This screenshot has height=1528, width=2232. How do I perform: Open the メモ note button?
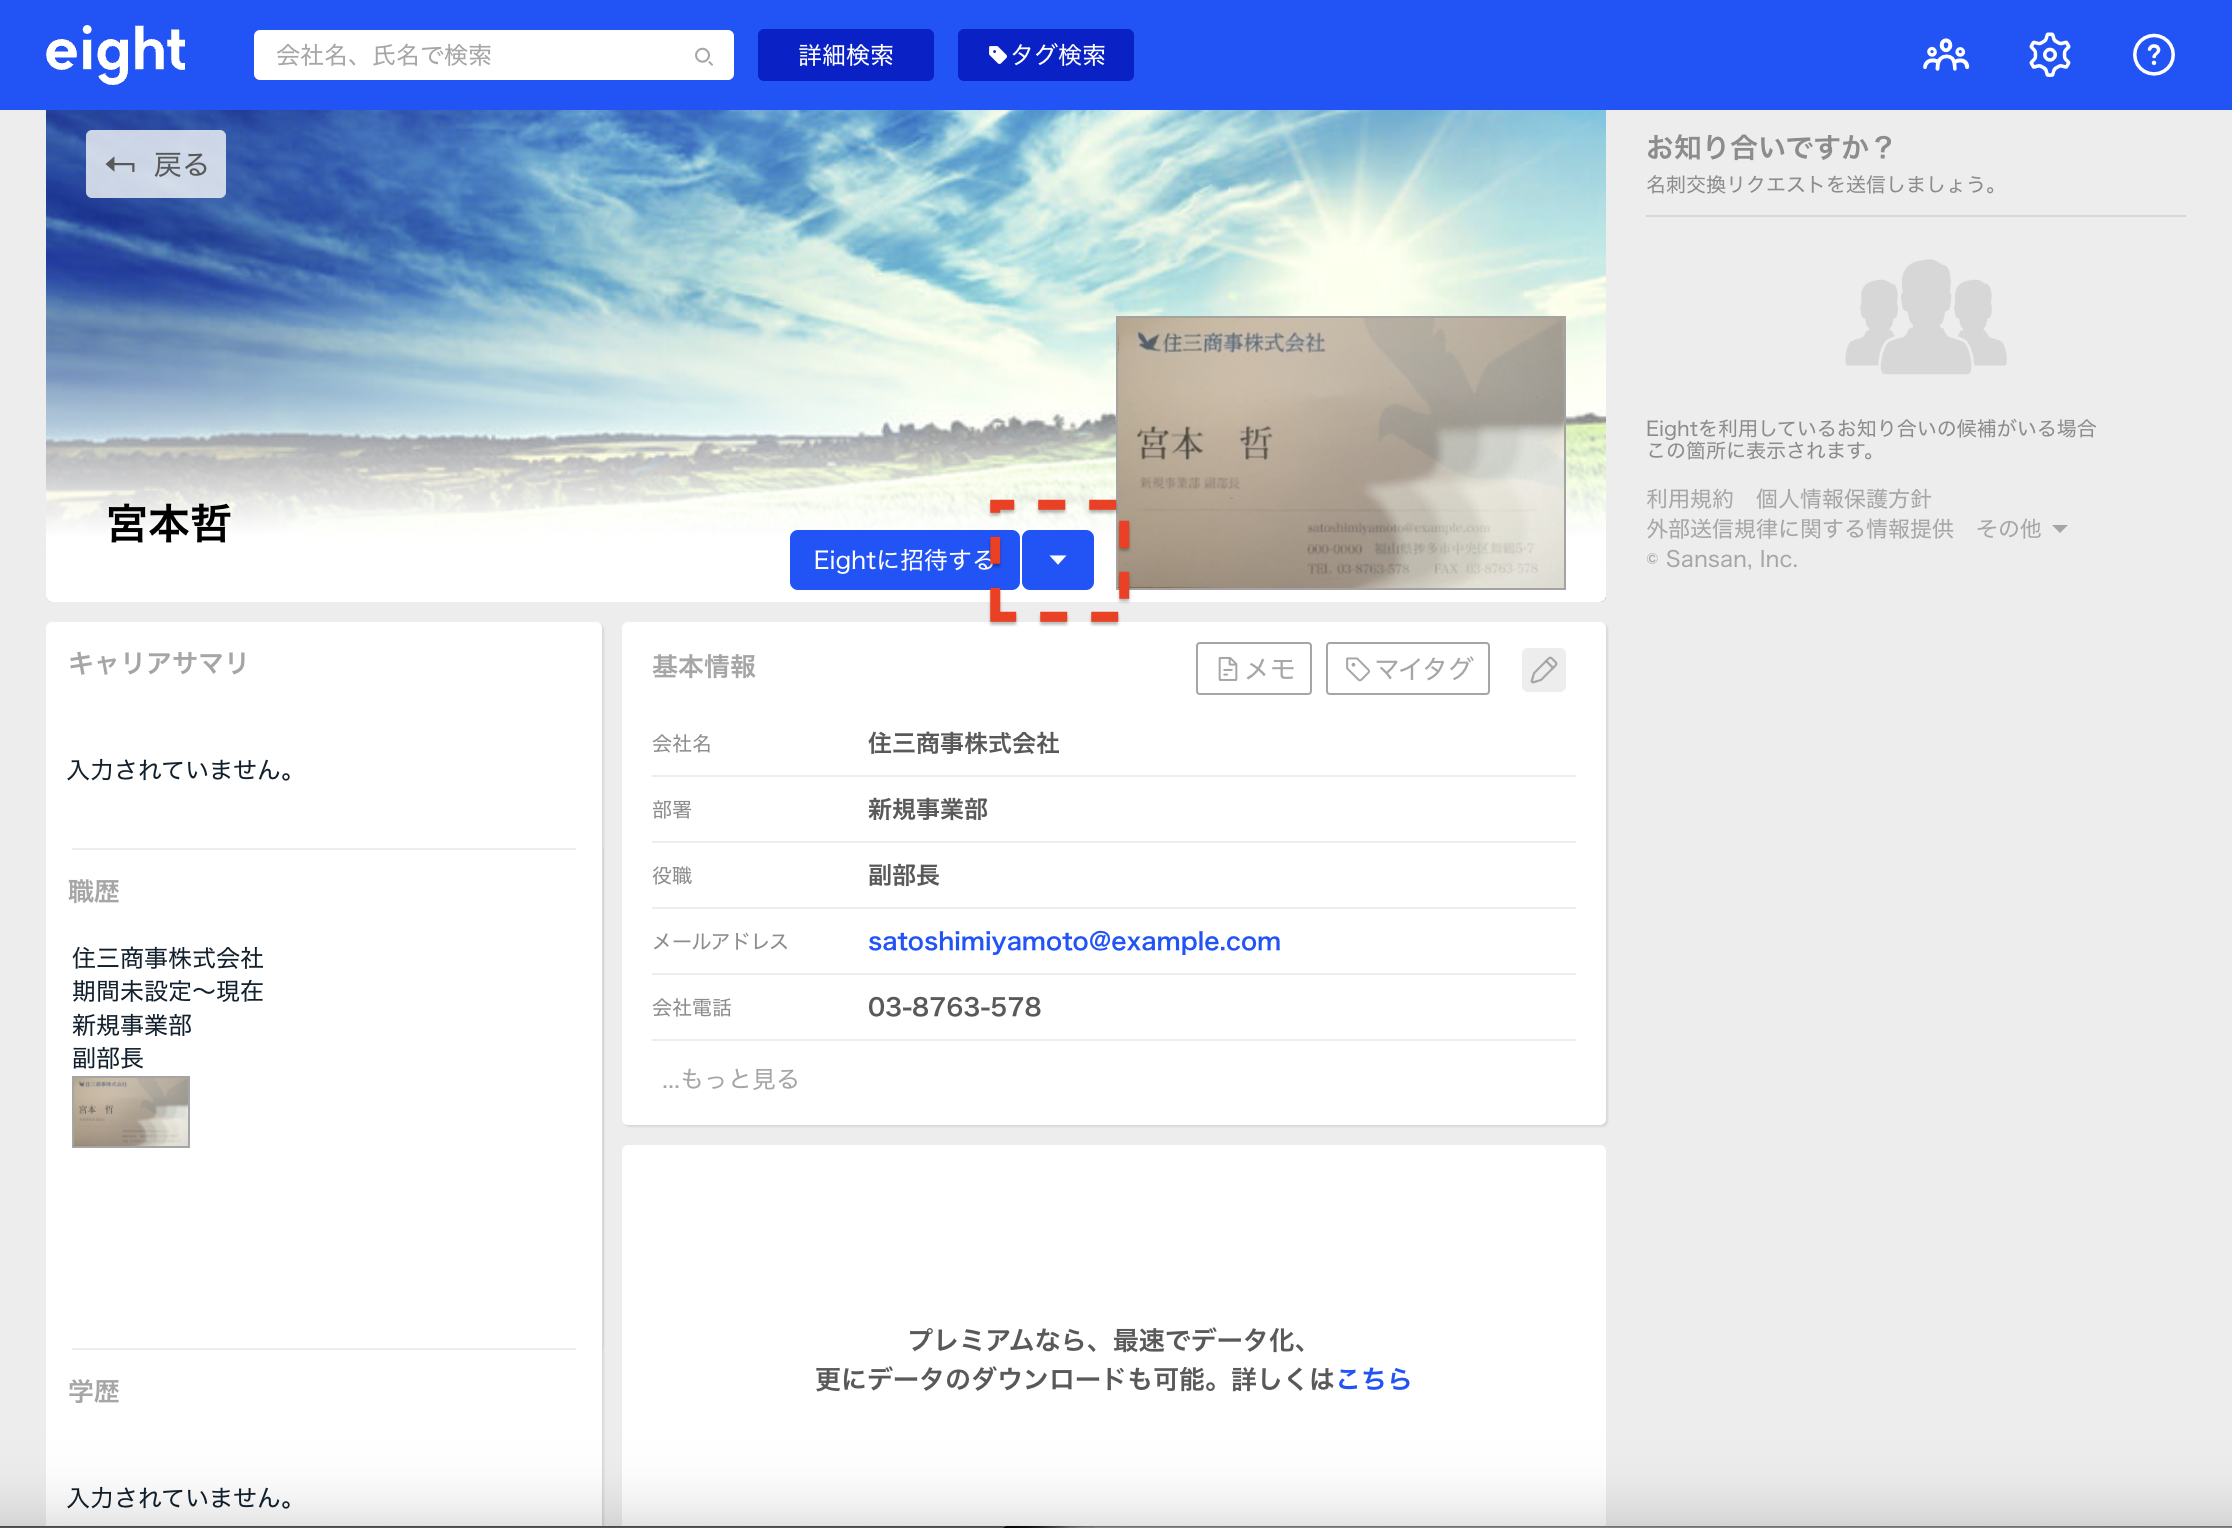[1253, 669]
